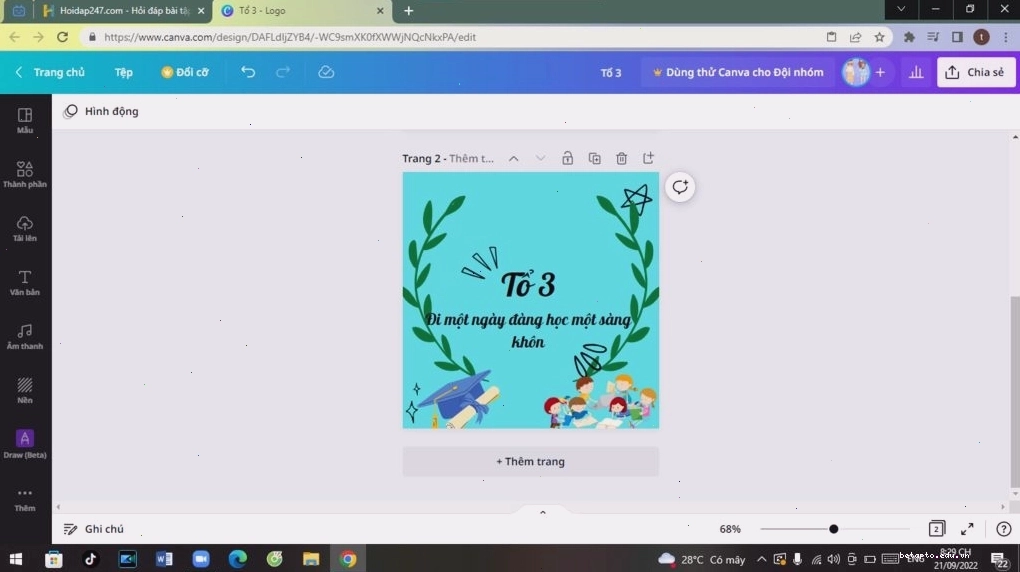Image resolution: width=1020 pixels, height=572 pixels.
Task: Open the 68% zoom level menu
Action: tap(730, 529)
